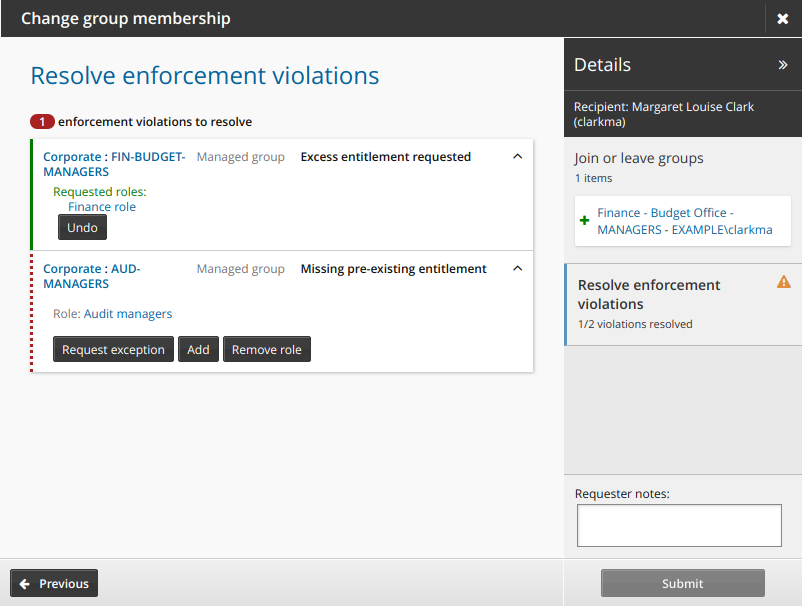The height and width of the screenshot is (606, 802).
Task: Go back with the Previous button
Action: [x=54, y=583]
